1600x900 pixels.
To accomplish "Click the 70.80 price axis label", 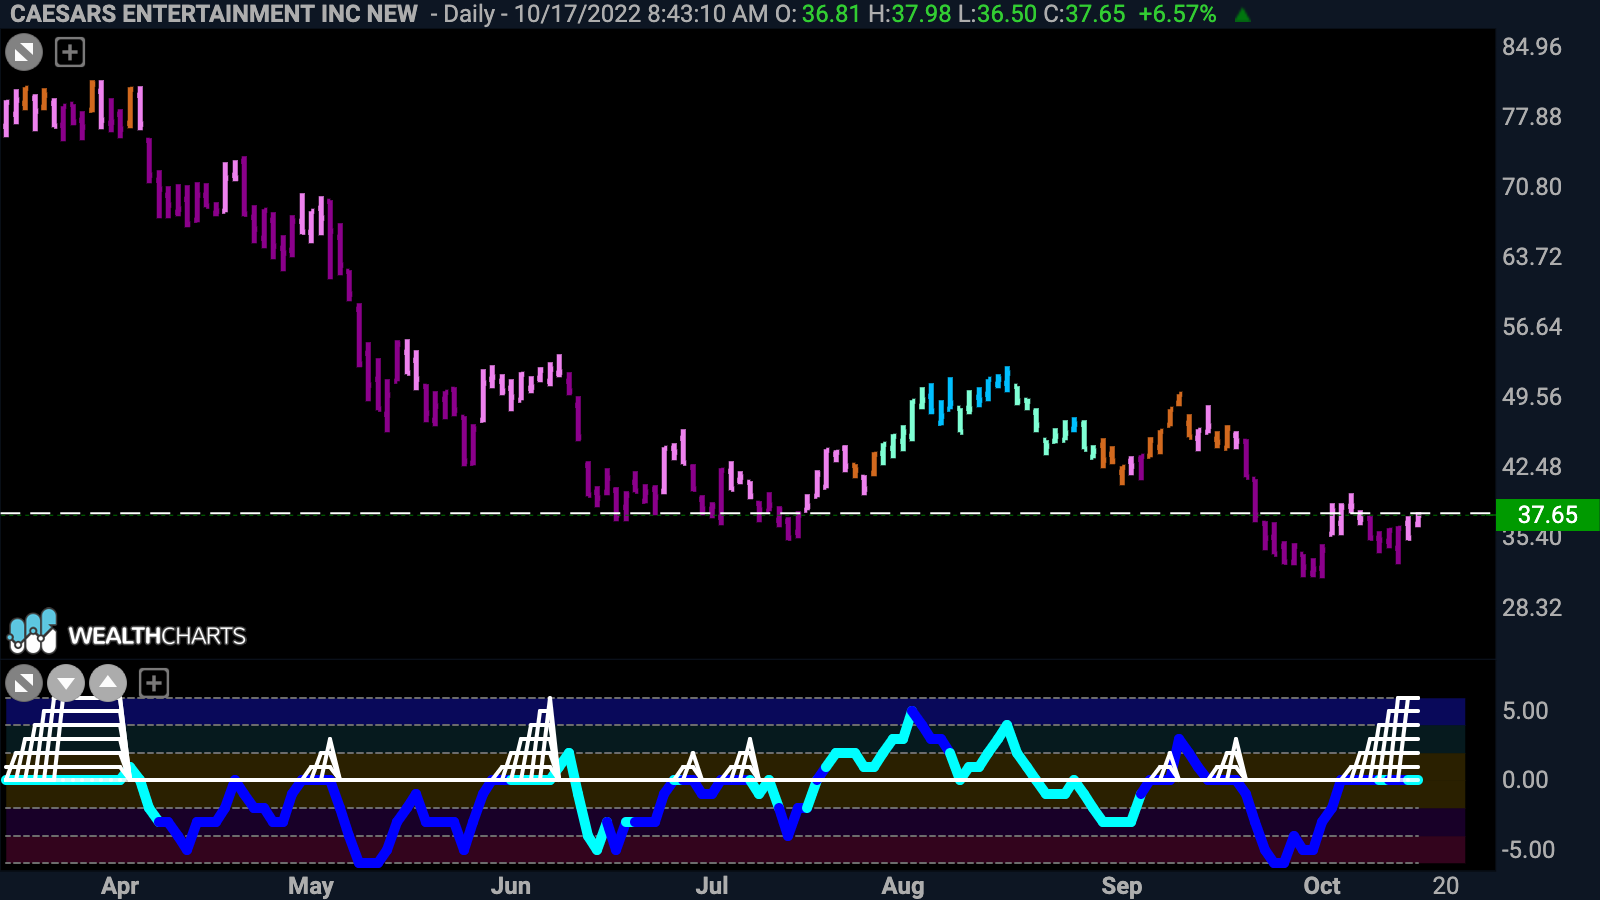I will [1531, 187].
